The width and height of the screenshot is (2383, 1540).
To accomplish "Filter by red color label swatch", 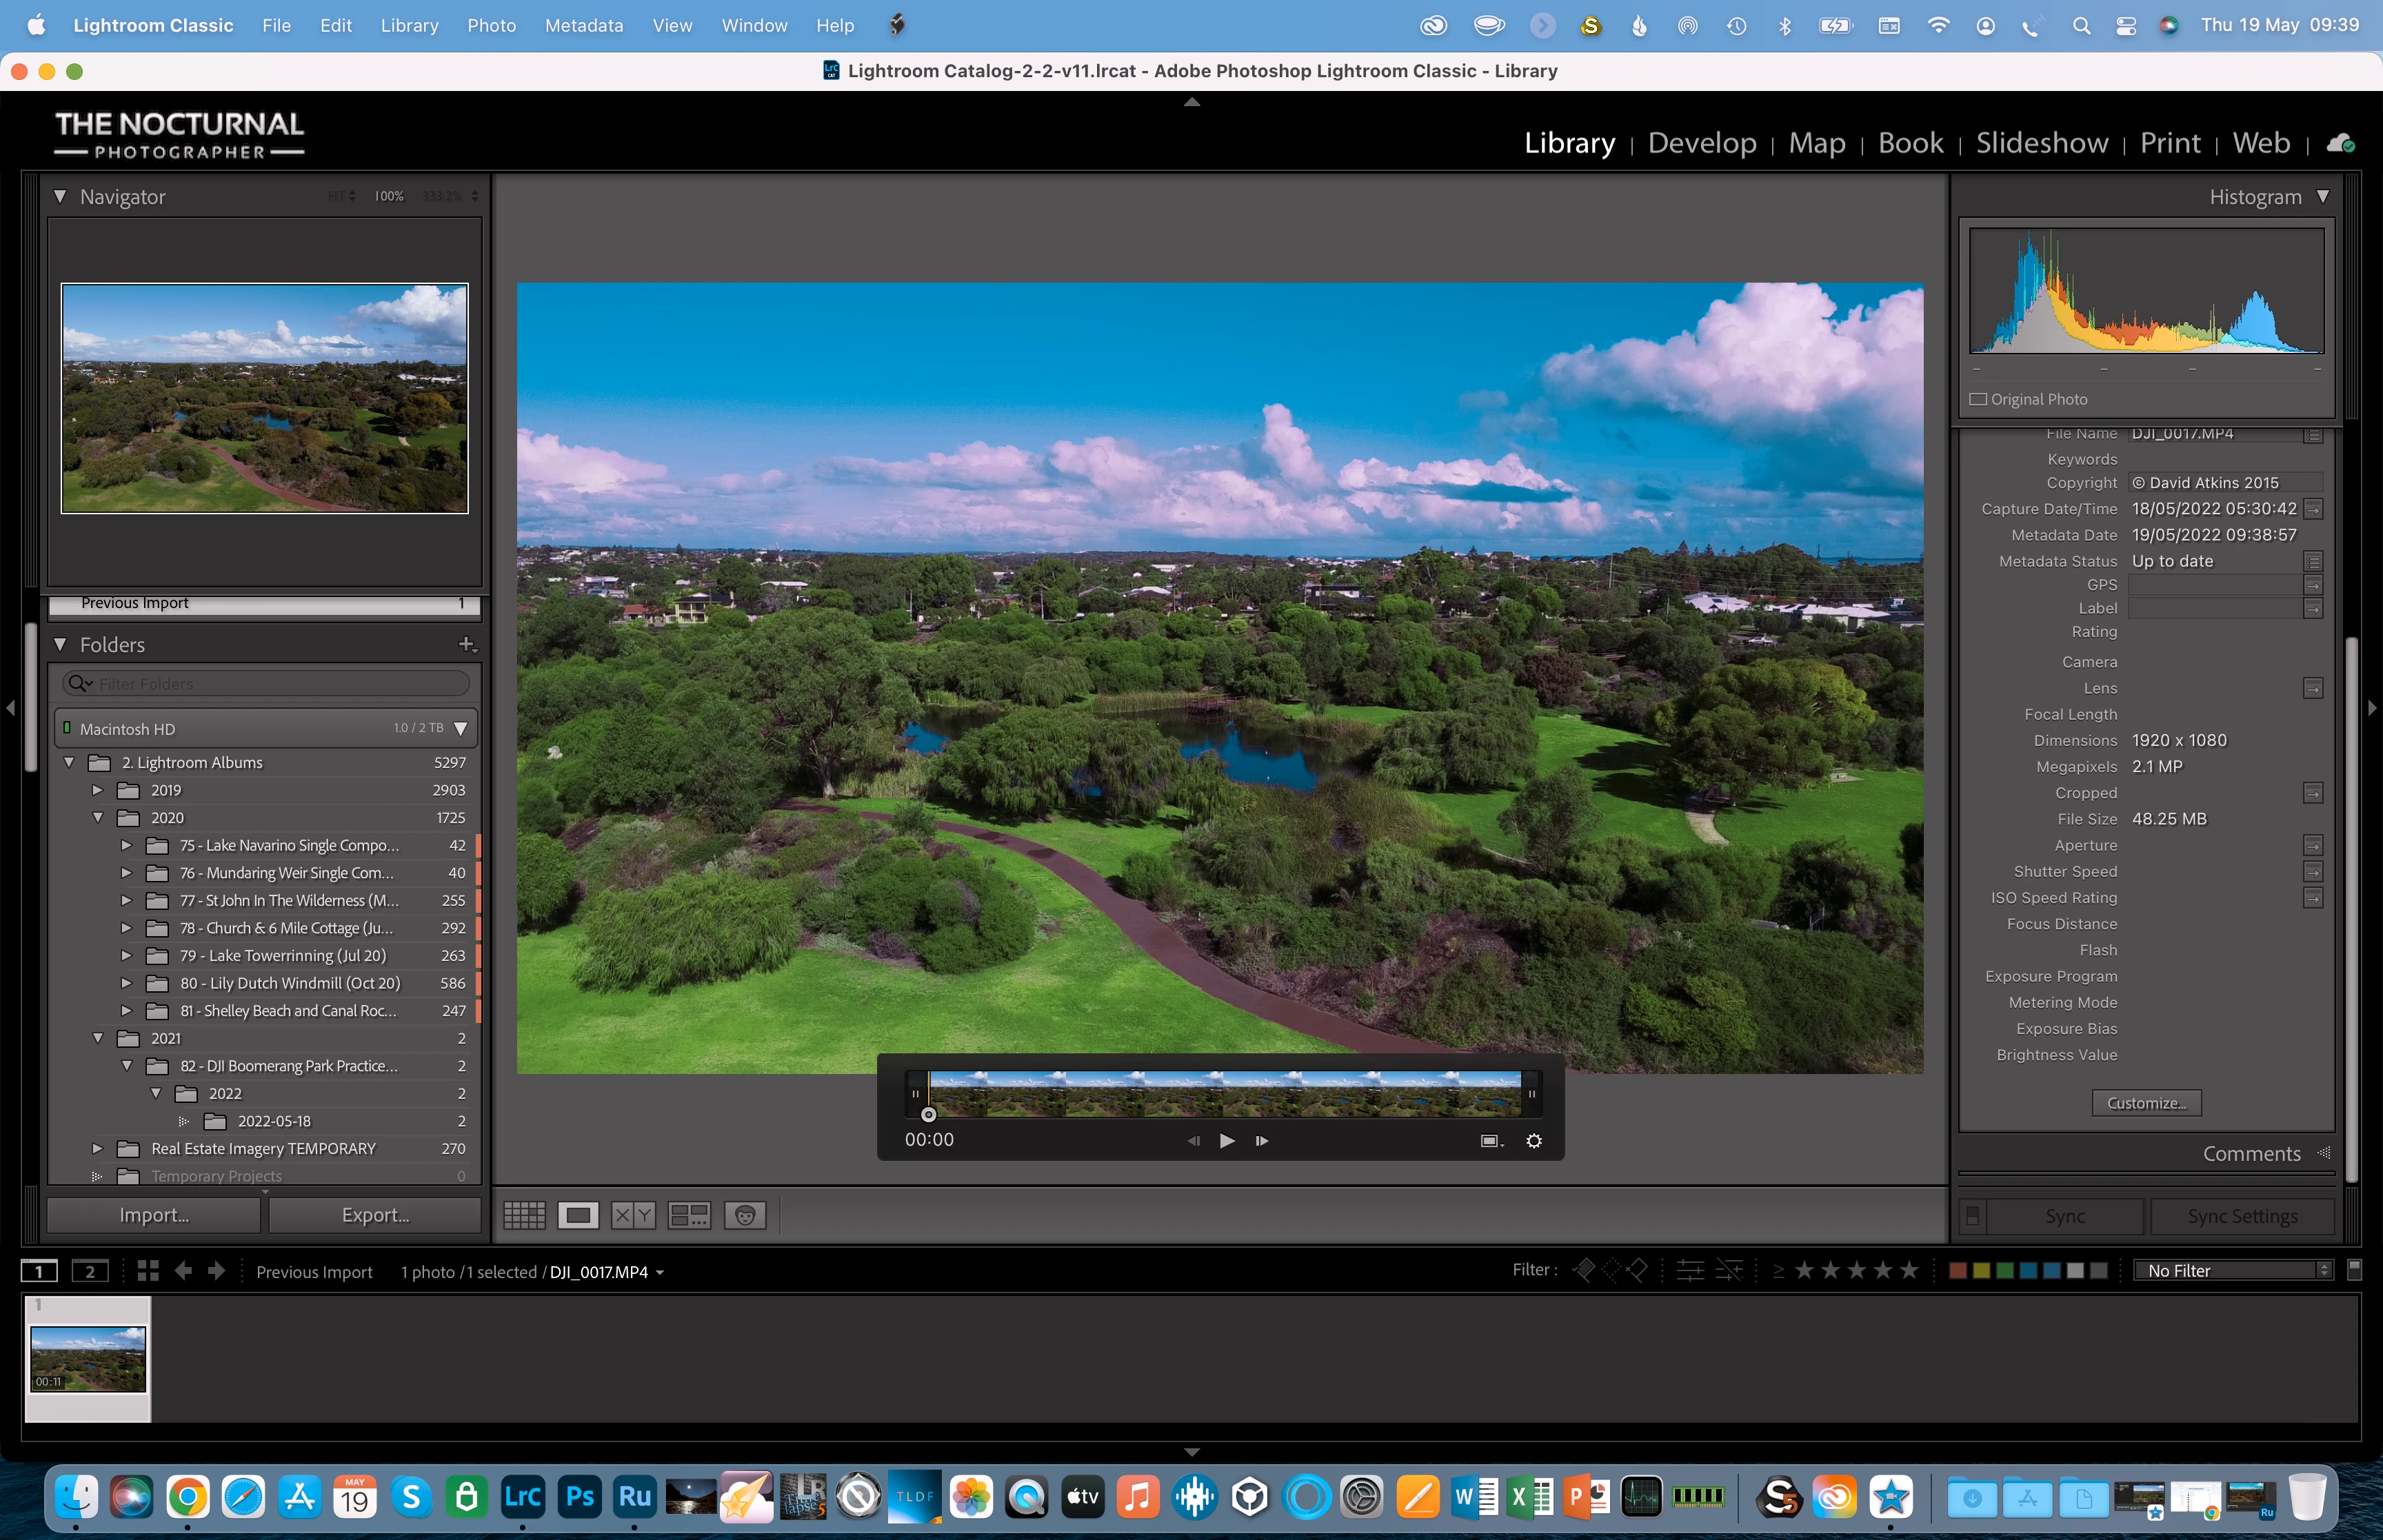I will pos(1958,1271).
